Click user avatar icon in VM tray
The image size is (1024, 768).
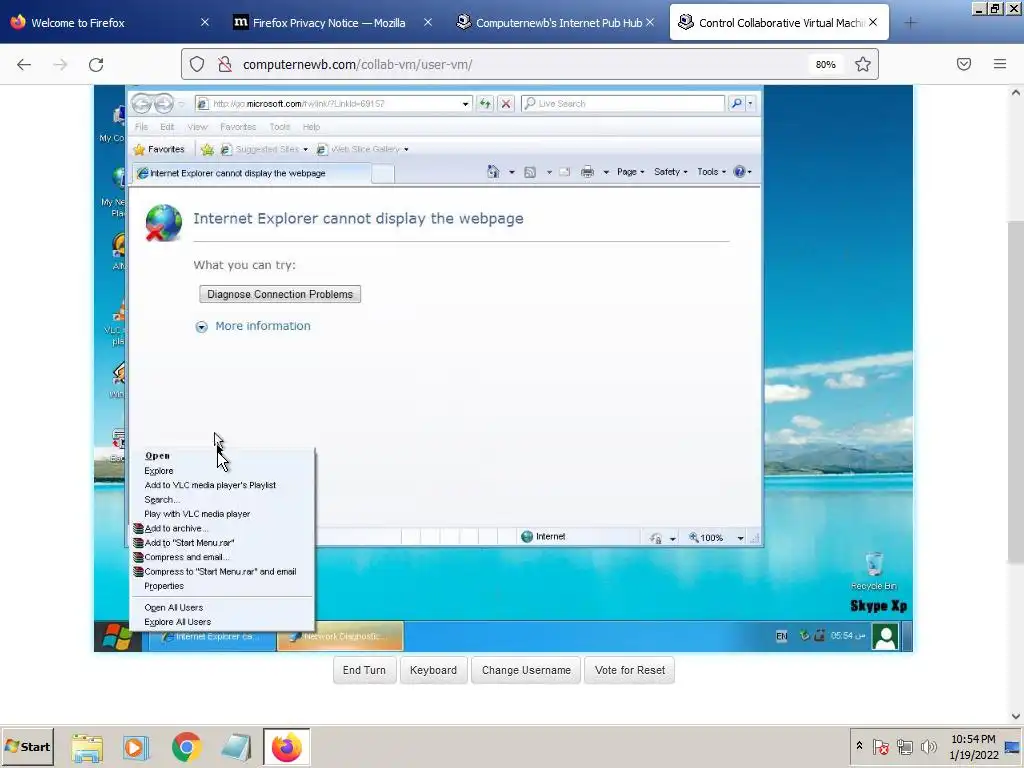click(x=886, y=637)
